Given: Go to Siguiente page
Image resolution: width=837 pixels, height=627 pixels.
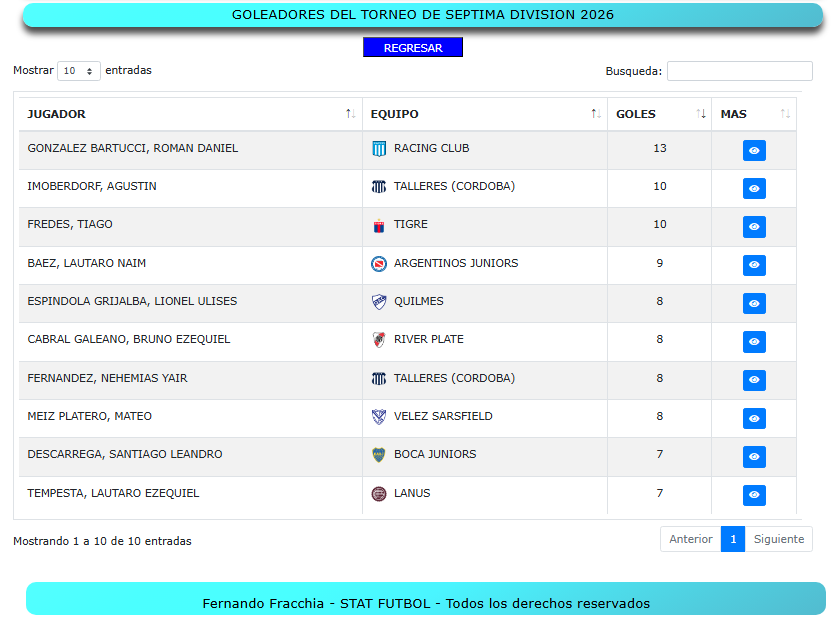Looking at the screenshot, I should pyautogui.click(x=779, y=539).
